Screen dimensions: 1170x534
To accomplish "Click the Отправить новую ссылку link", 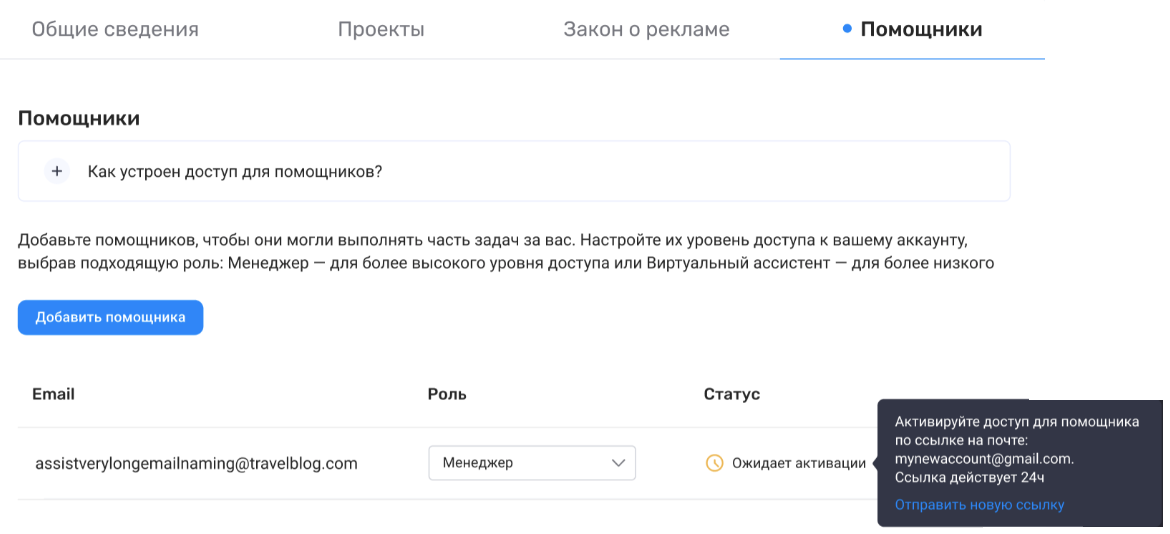I will tap(979, 505).
